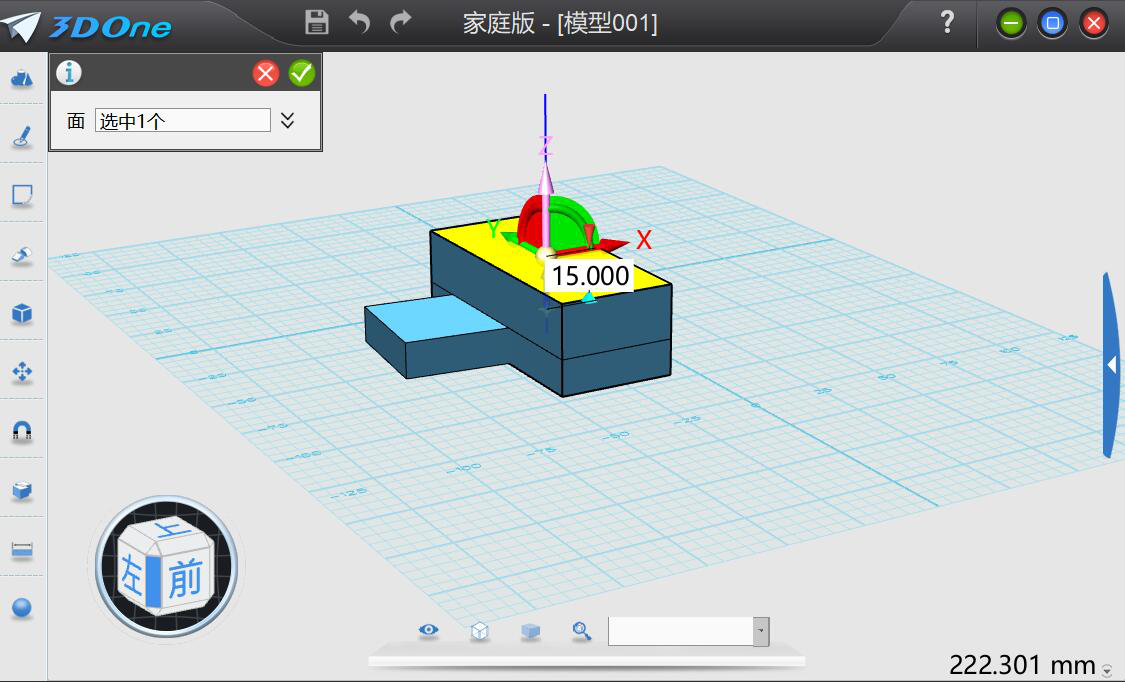Confirm the operation with green check
The image size is (1125, 682).
[x=302, y=73]
